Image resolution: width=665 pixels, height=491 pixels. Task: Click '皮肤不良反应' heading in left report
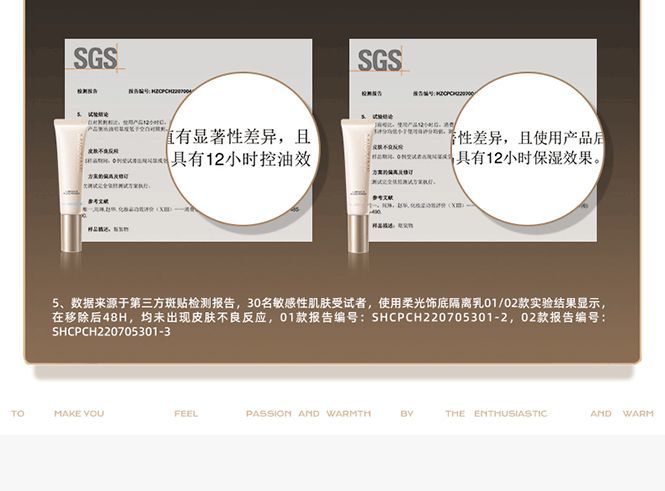(103, 151)
